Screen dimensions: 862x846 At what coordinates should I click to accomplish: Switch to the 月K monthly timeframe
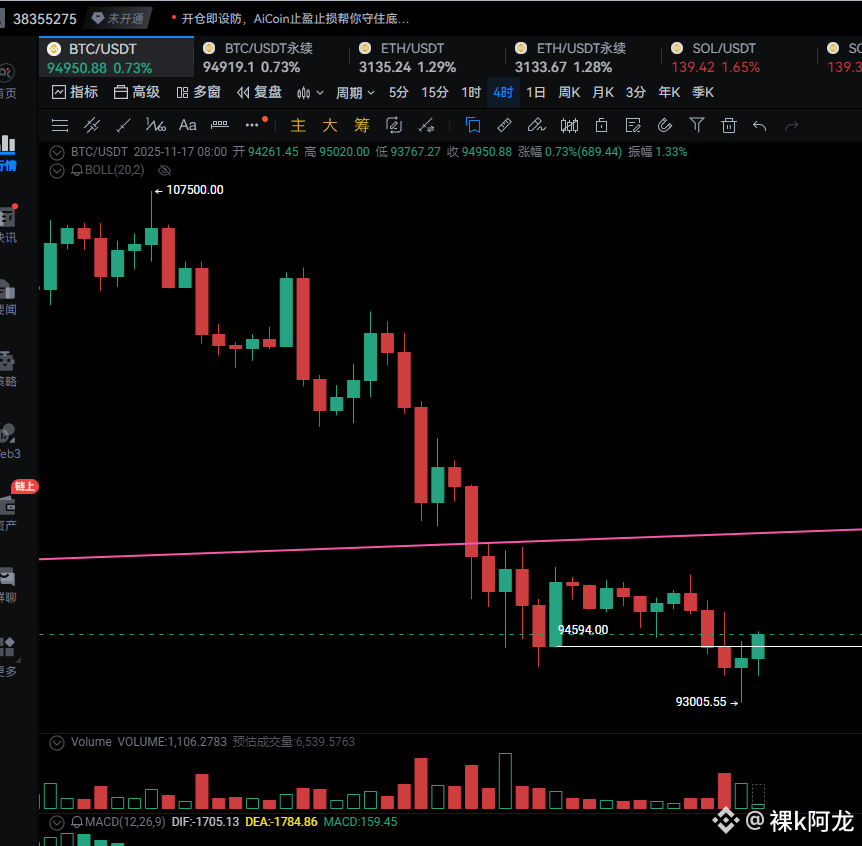603,92
